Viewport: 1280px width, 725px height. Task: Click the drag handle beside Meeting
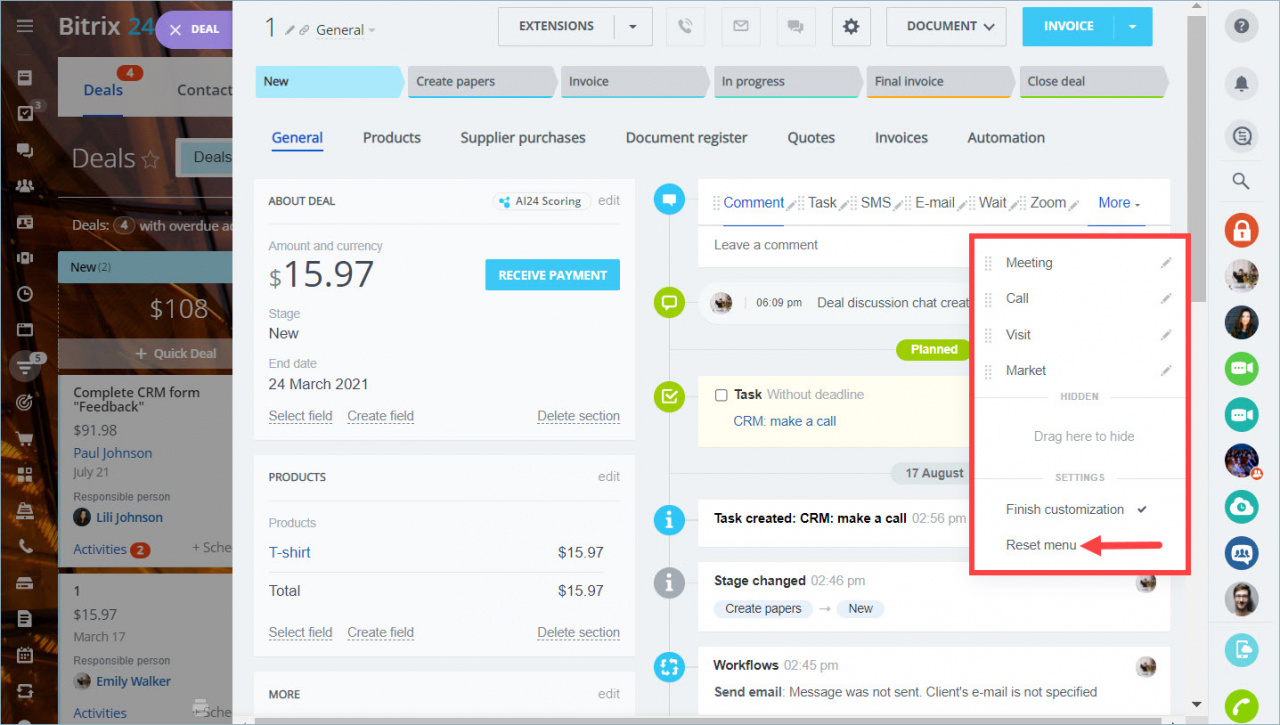(988, 263)
